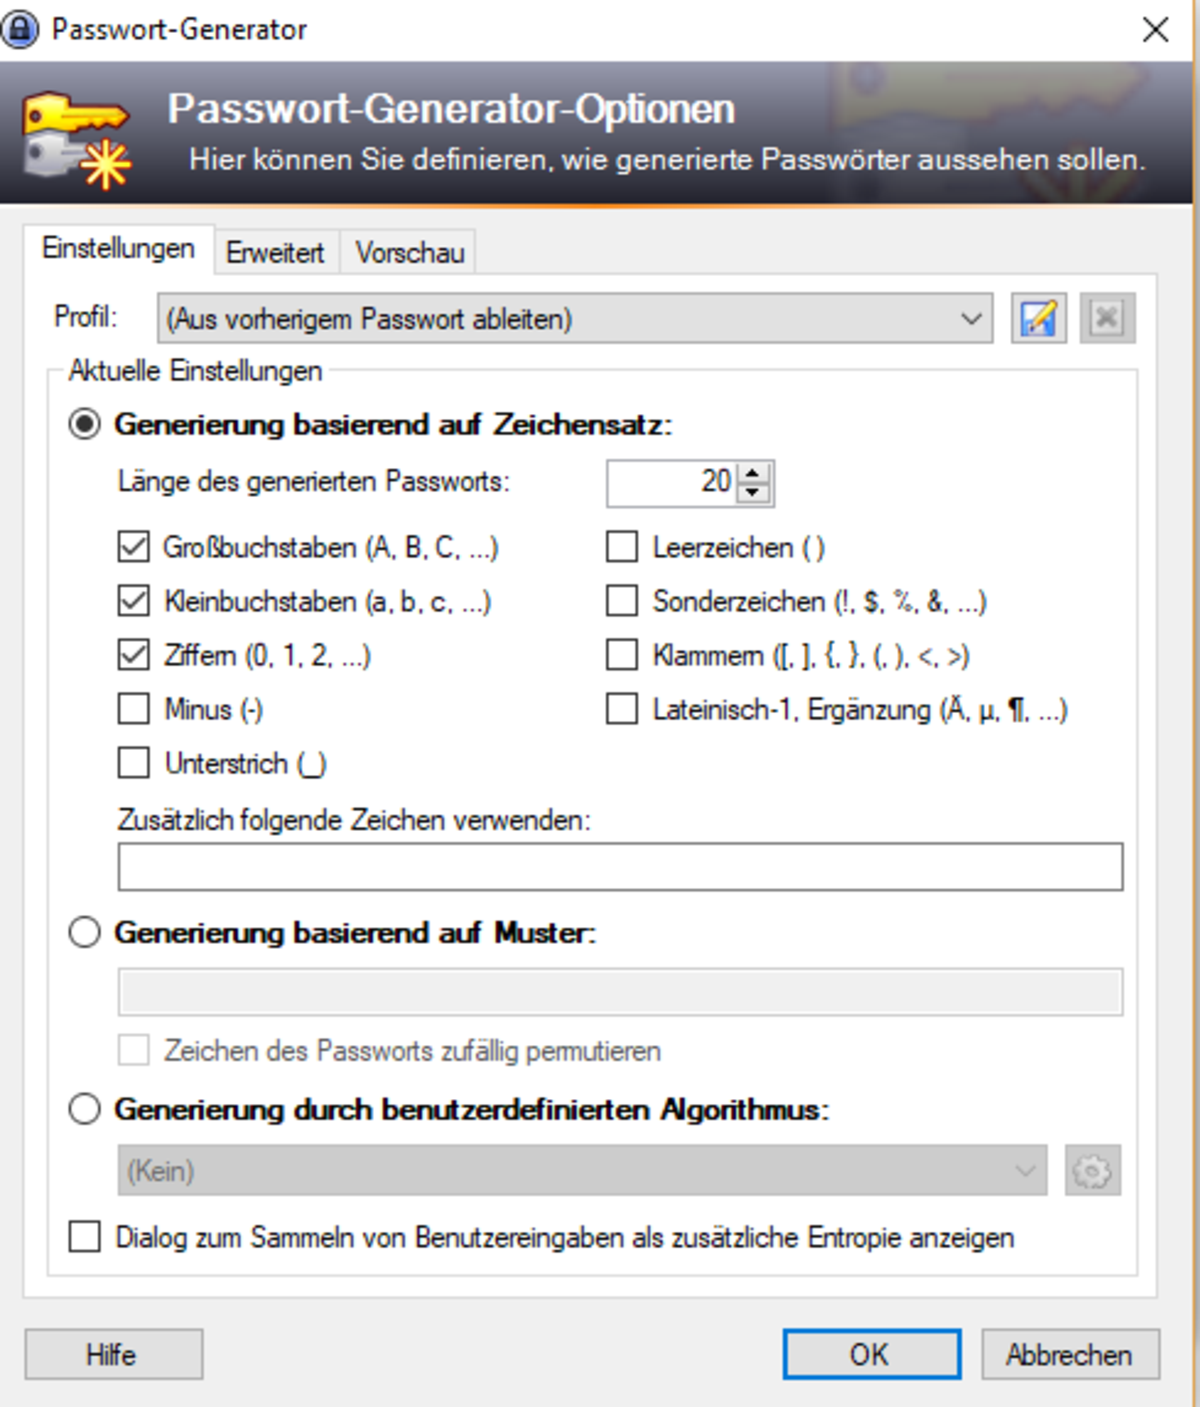Switch to the Erweitert tab
This screenshot has height=1407, width=1200.
coord(275,252)
